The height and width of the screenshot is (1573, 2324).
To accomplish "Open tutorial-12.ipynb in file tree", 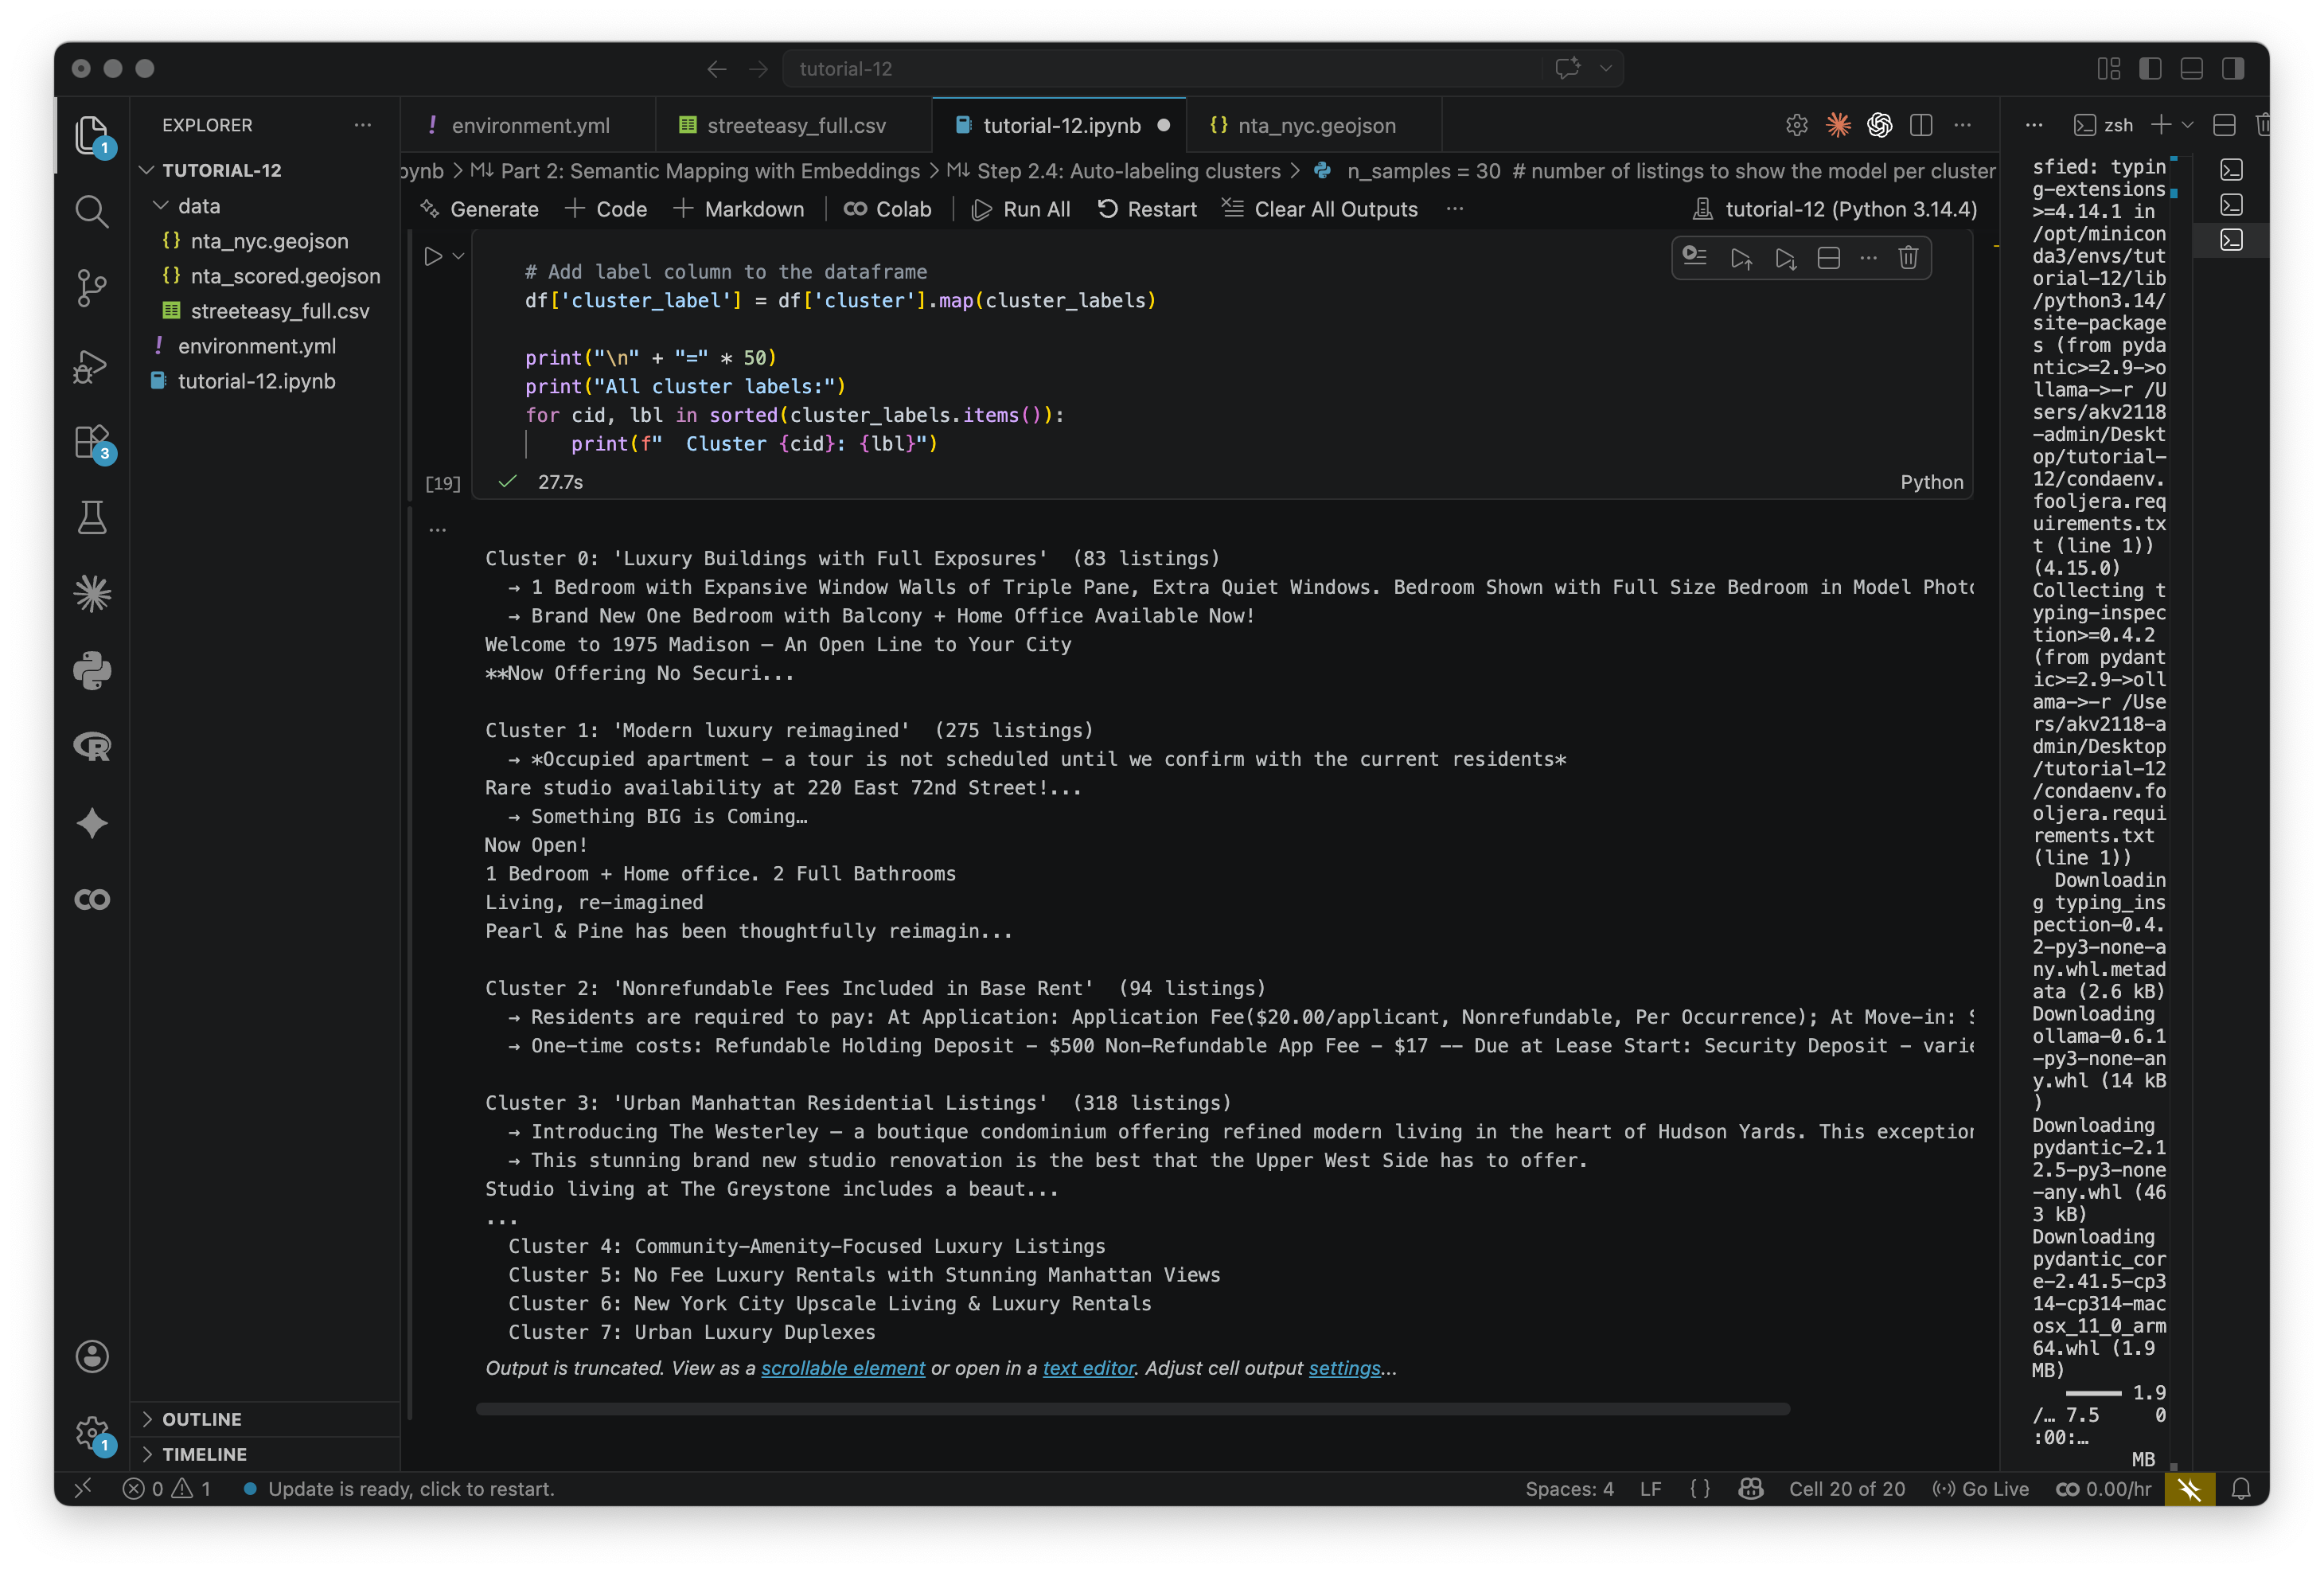I will pos(256,381).
